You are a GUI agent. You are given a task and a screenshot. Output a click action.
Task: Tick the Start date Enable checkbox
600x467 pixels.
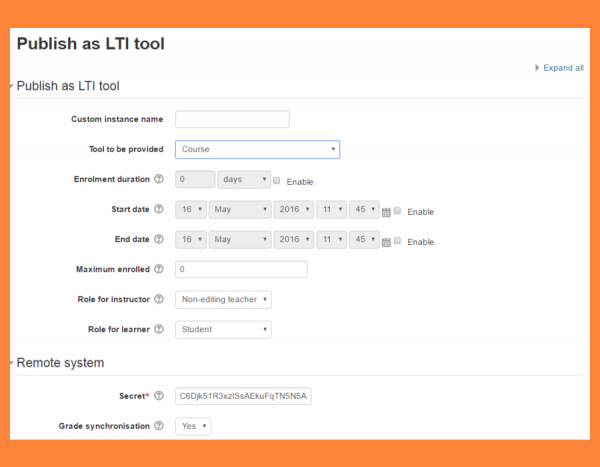point(398,211)
